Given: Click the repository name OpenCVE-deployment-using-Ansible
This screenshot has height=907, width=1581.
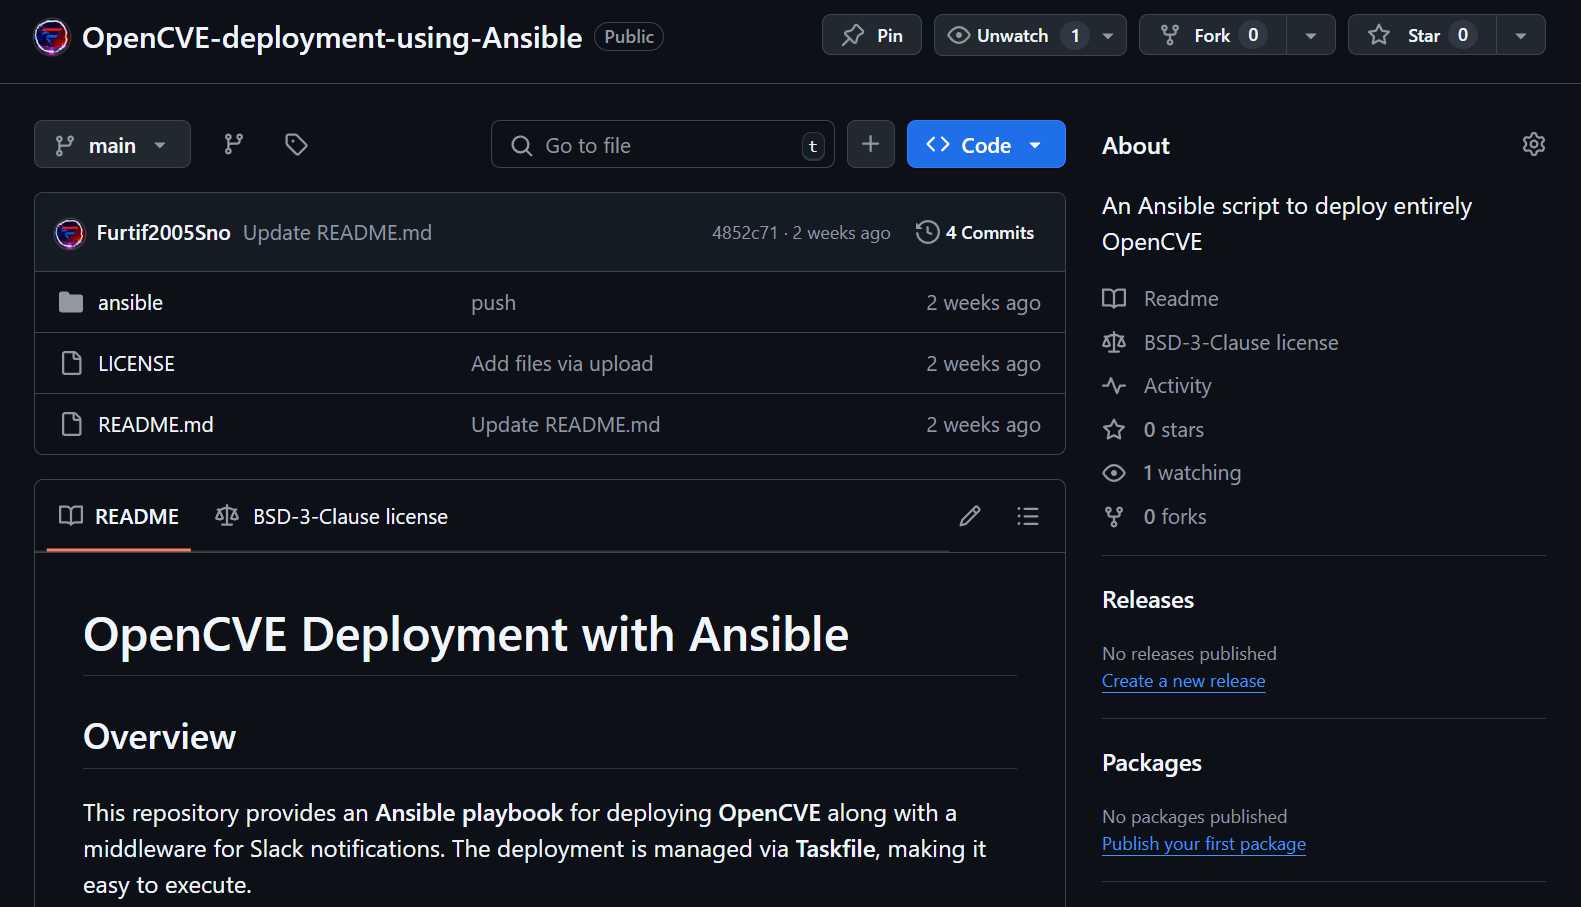Looking at the screenshot, I should [332, 37].
